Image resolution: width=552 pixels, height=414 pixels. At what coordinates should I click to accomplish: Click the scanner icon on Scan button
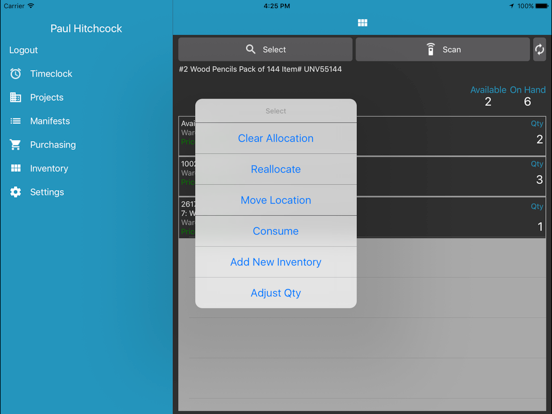pyautogui.click(x=431, y=49)
